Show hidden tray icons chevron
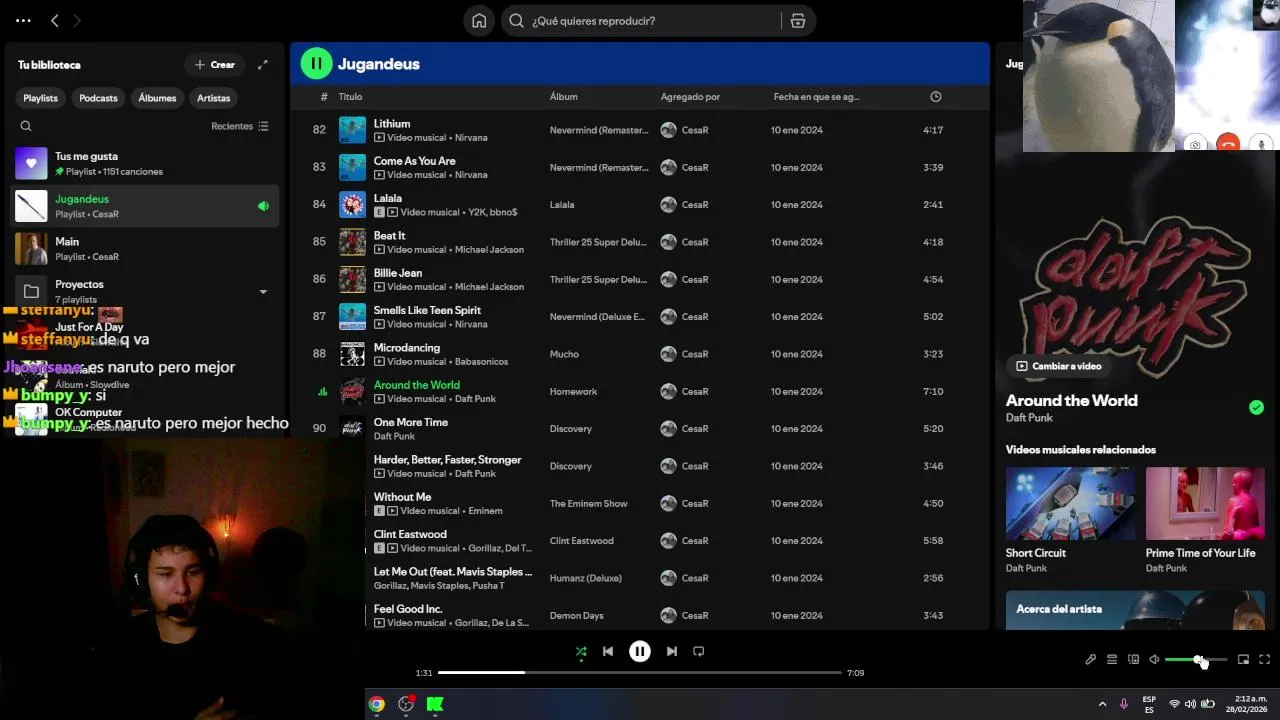Screen dimensions: 1280x720 coord(1102,704)
